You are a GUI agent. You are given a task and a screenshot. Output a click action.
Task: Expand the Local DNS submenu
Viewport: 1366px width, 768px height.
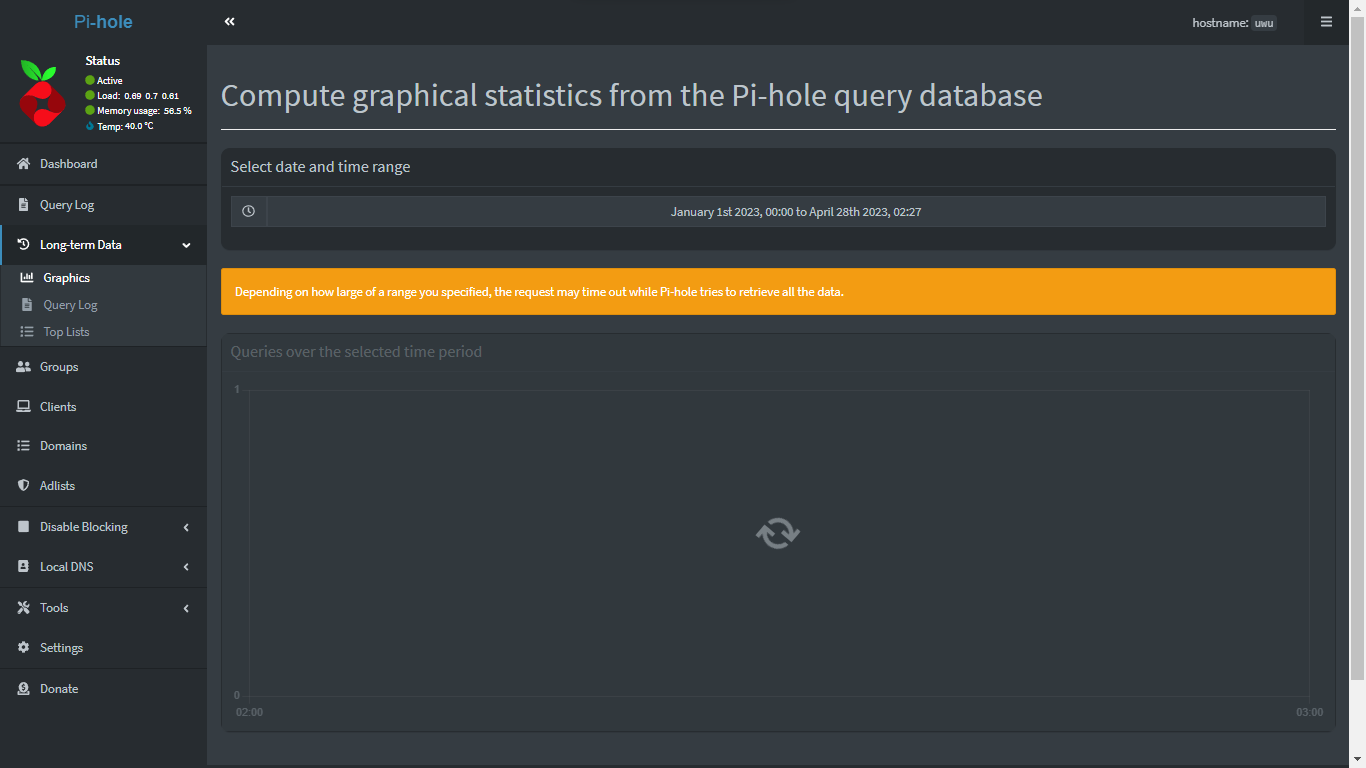pos(186,567)
